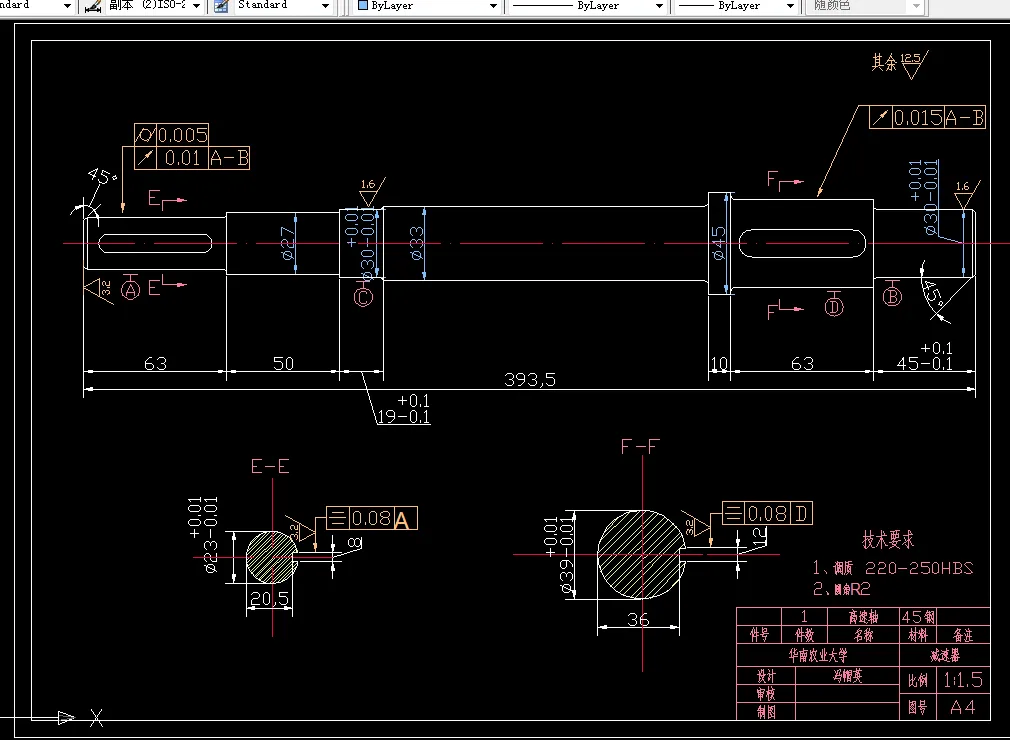Select the ø45 diameter dimension

coord(718,243)
